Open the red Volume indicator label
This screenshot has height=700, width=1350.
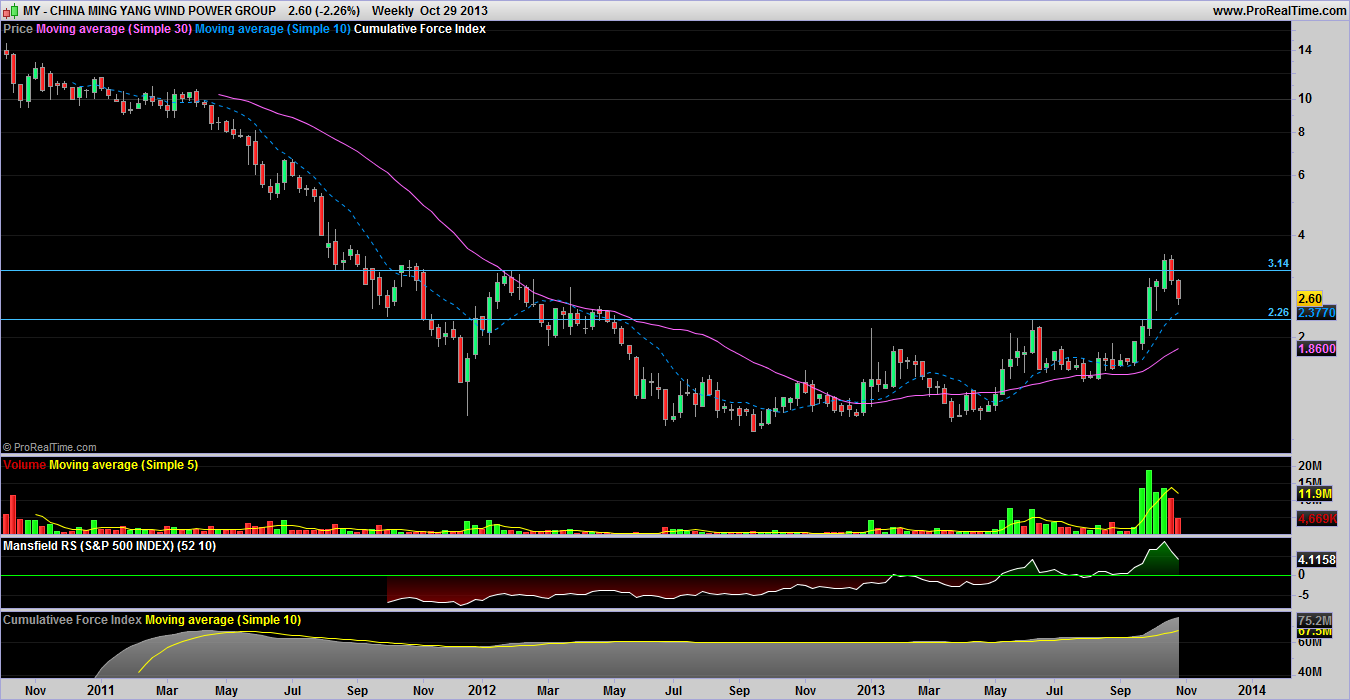point(25,465)
